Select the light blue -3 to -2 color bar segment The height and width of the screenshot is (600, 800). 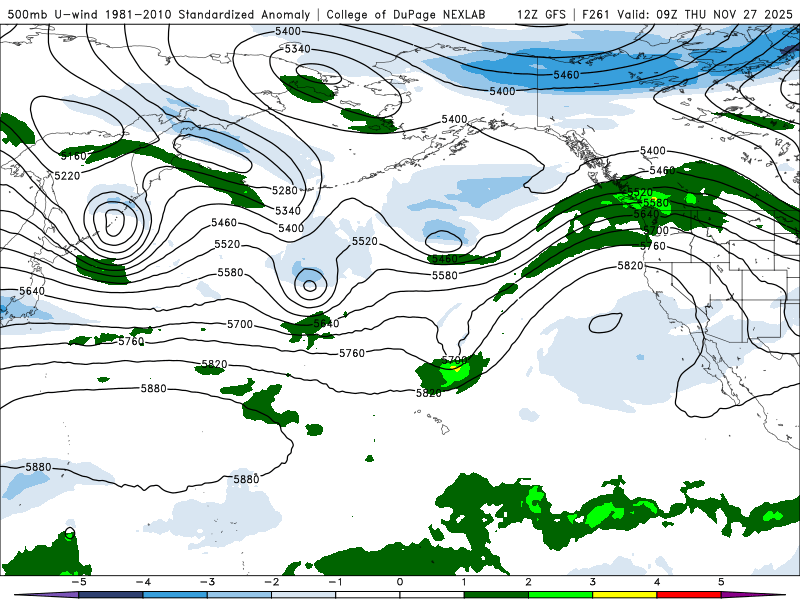pos(239,595)
